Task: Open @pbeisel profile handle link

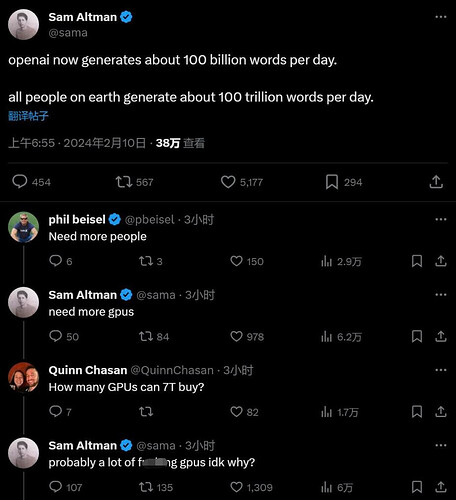Action: 149,219
